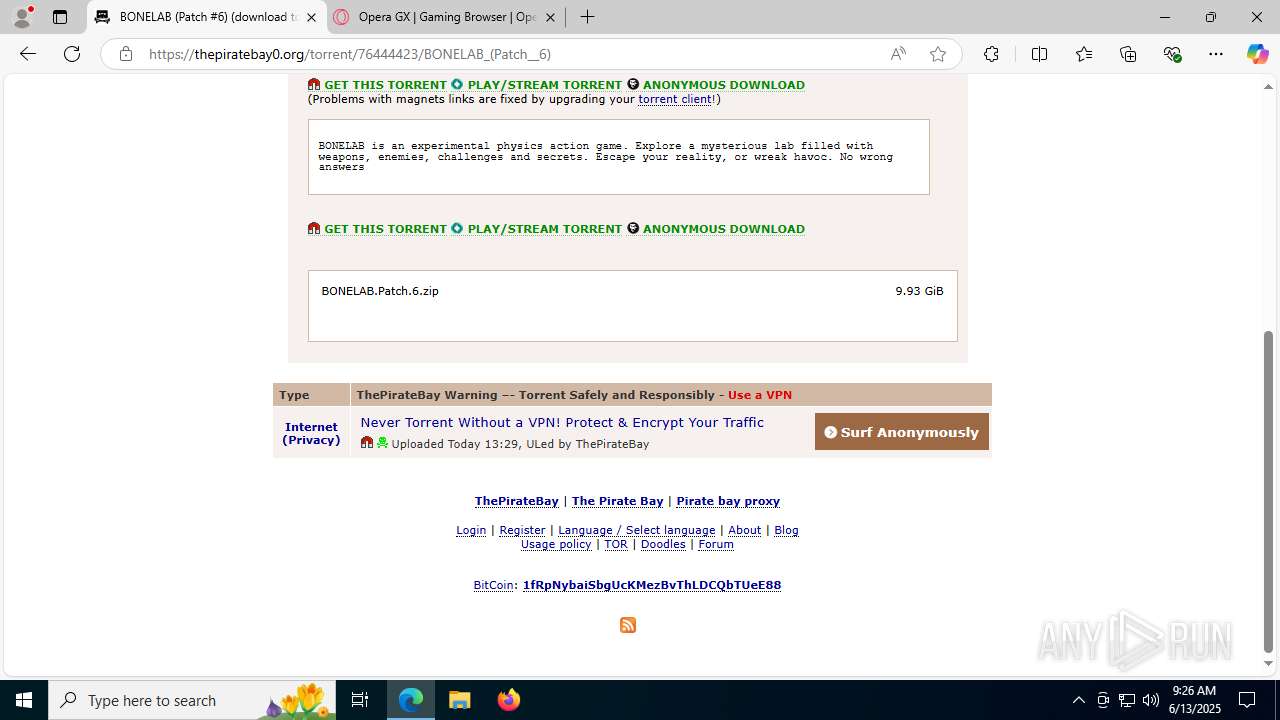
Task: Click the Internet (Privacy) type link
Action: click(x=311, y=433)
